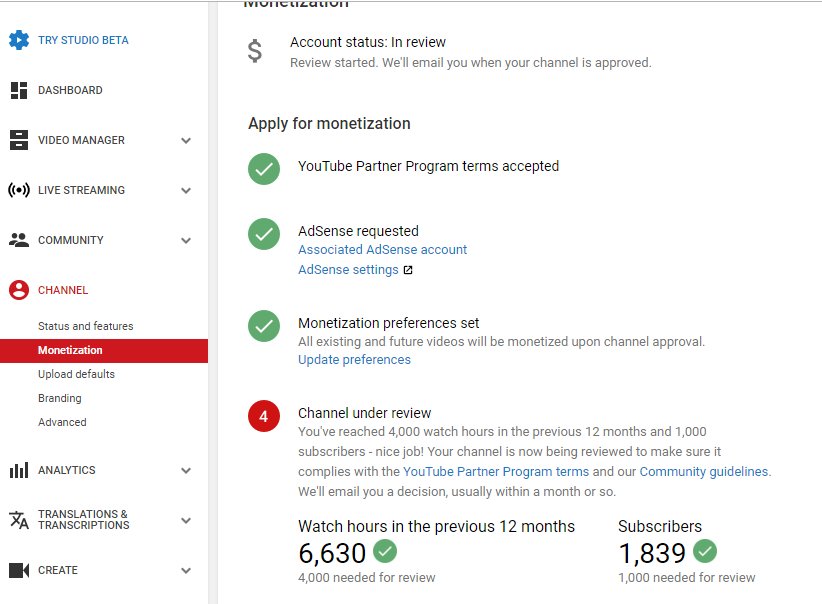Click the 'Subscribers' label
This screenshot has width=822, height=604.
pos(659,526)
